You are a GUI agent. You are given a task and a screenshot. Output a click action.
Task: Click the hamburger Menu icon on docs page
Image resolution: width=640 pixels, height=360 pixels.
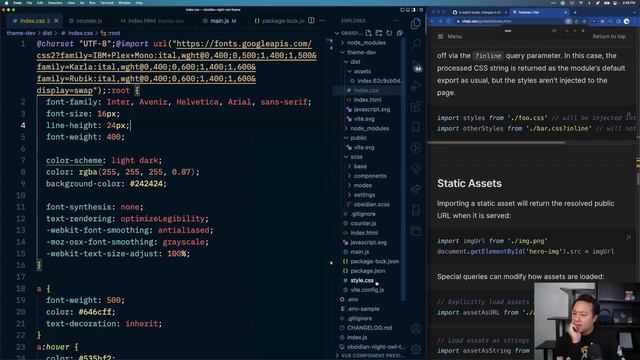point(440,36)
